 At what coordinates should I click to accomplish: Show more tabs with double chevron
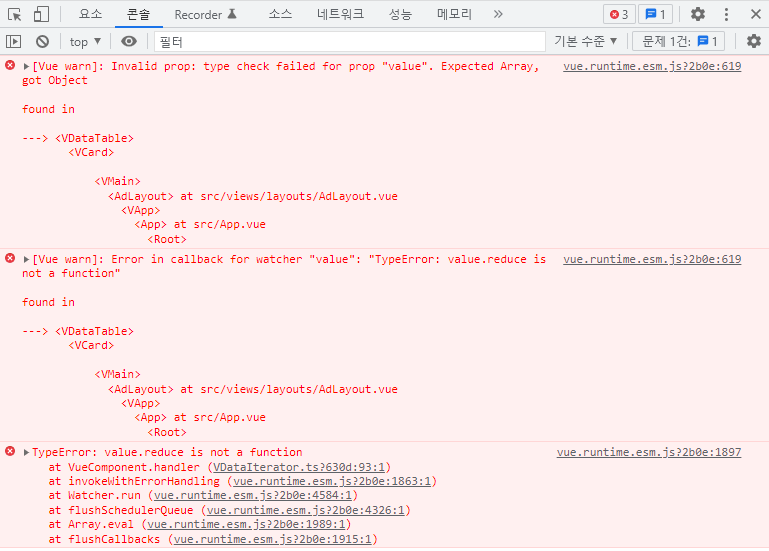pos(498,14)
